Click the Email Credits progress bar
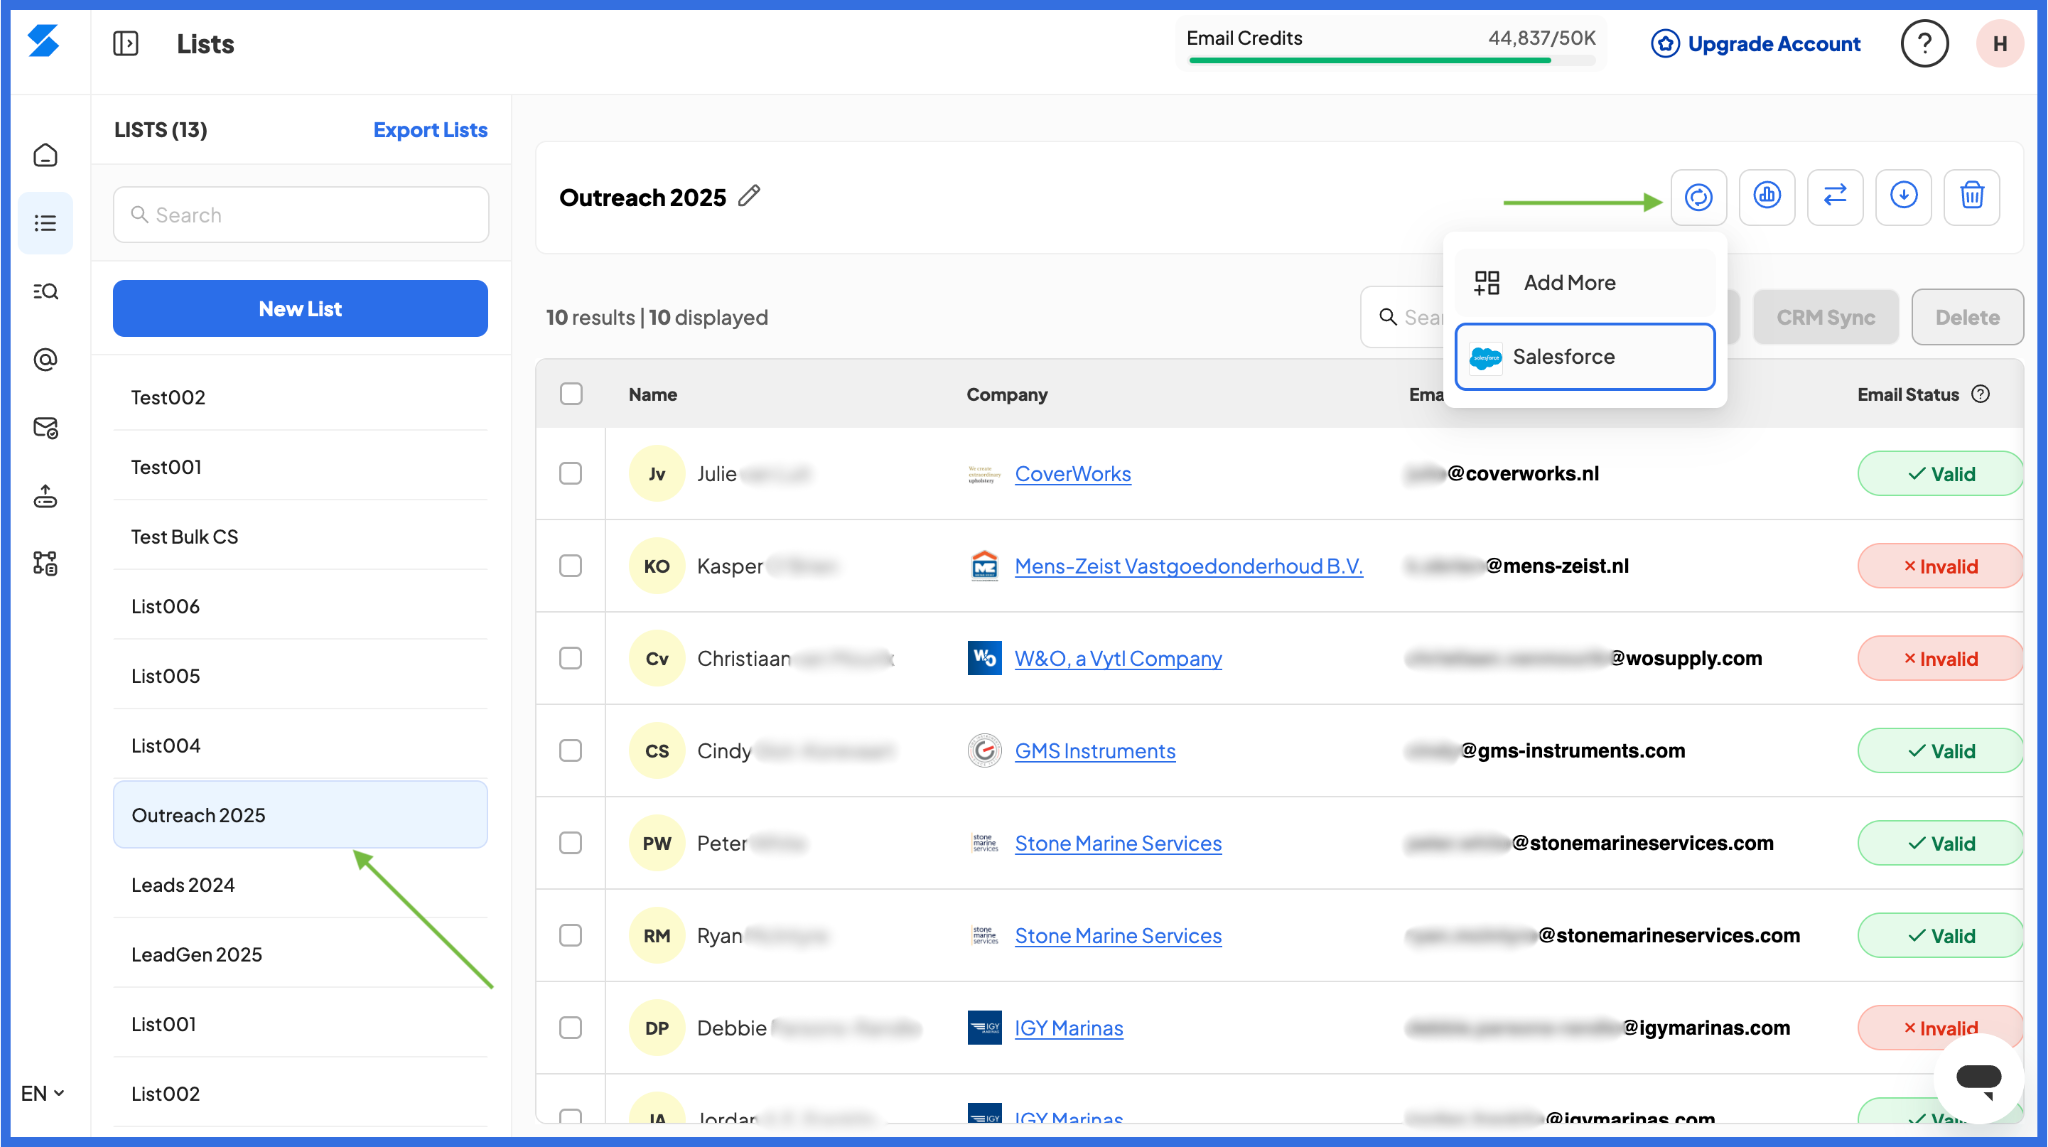 click(1391, 61)
